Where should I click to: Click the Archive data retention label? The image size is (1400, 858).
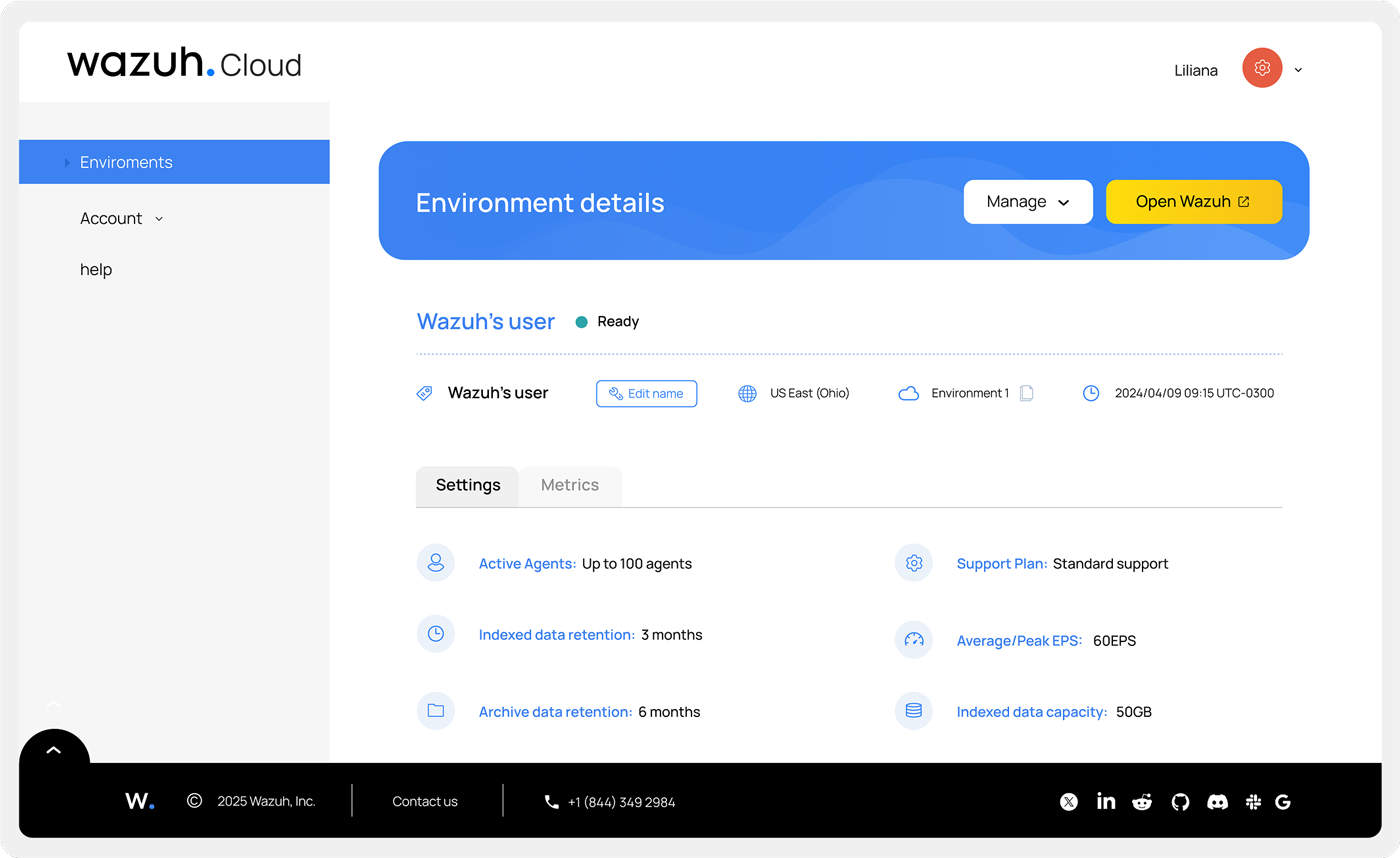pos(556,712)
